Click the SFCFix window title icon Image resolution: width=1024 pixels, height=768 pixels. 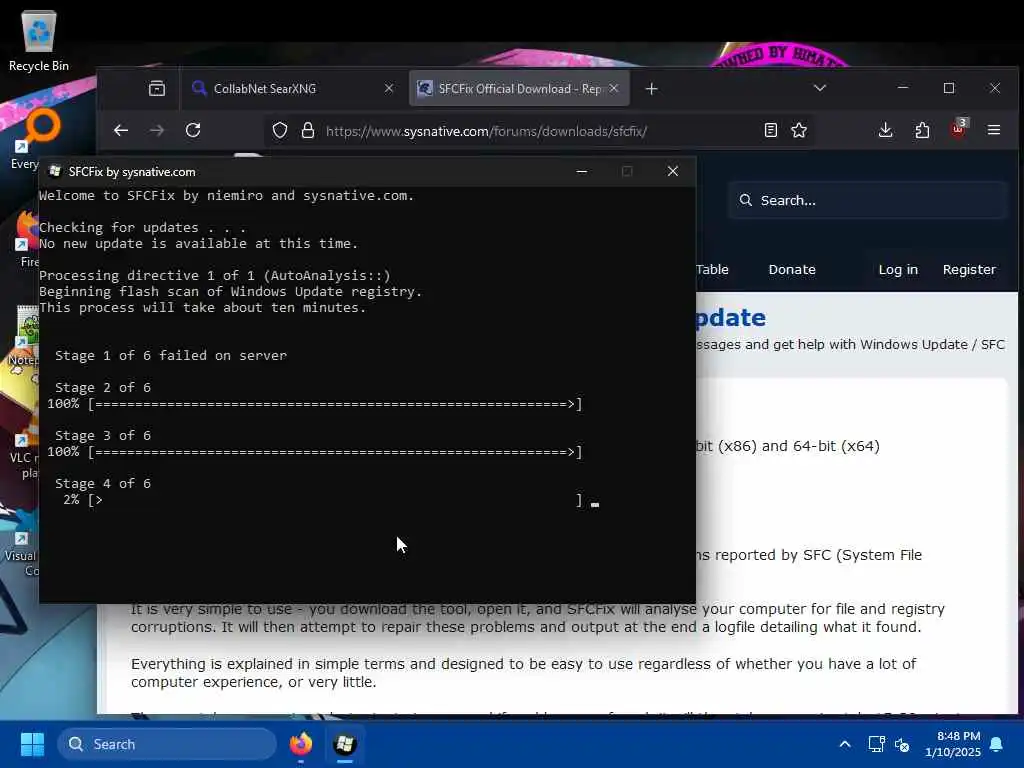click(55, 171)
